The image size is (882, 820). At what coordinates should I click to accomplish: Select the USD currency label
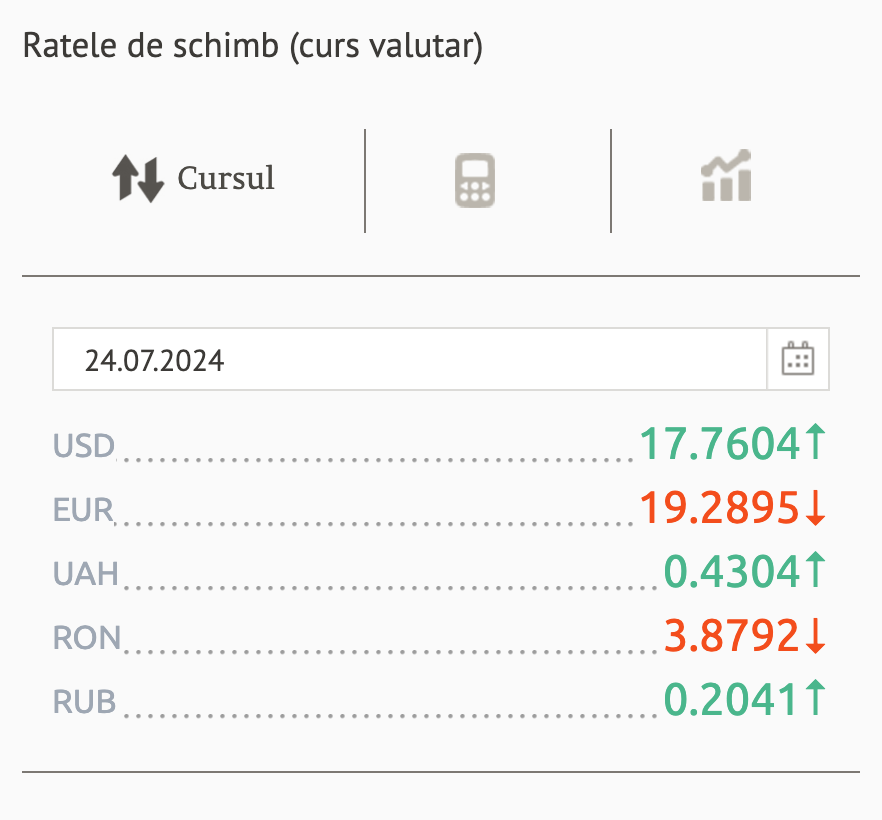84,445
